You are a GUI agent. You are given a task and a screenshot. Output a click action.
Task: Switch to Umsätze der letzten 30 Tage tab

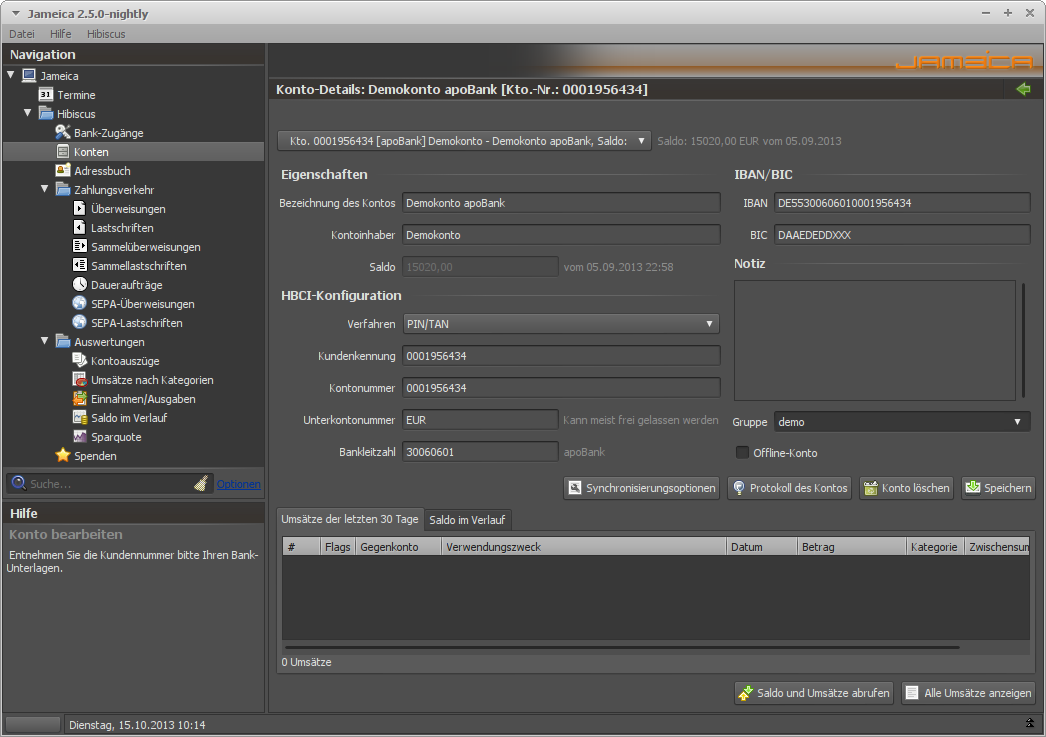pos(350,519)
